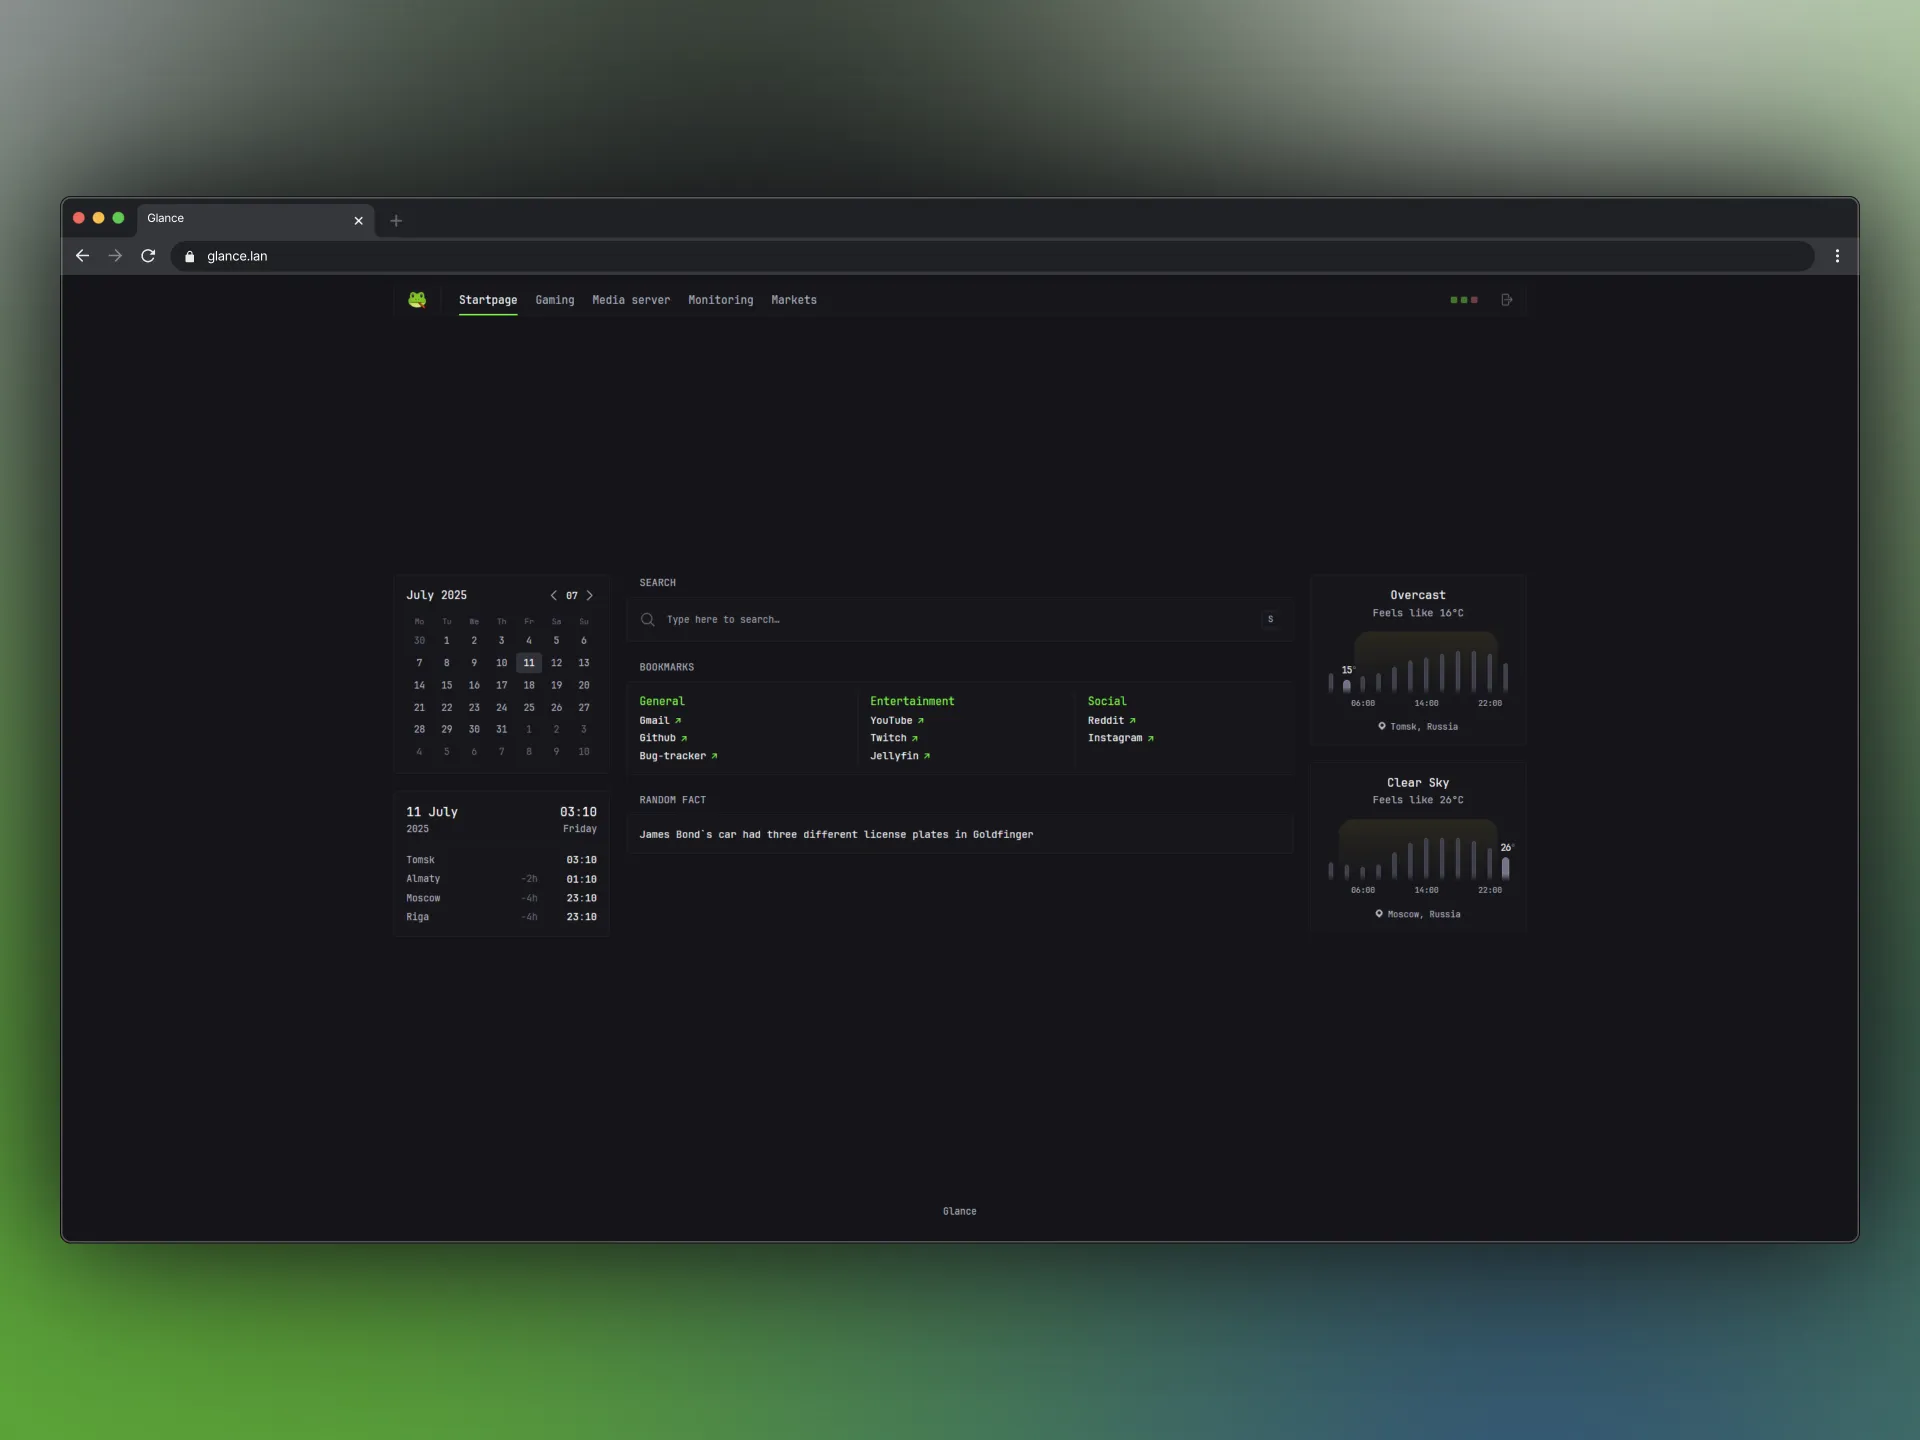Select highlighted day 11 in the calendar

click(529, 663)
